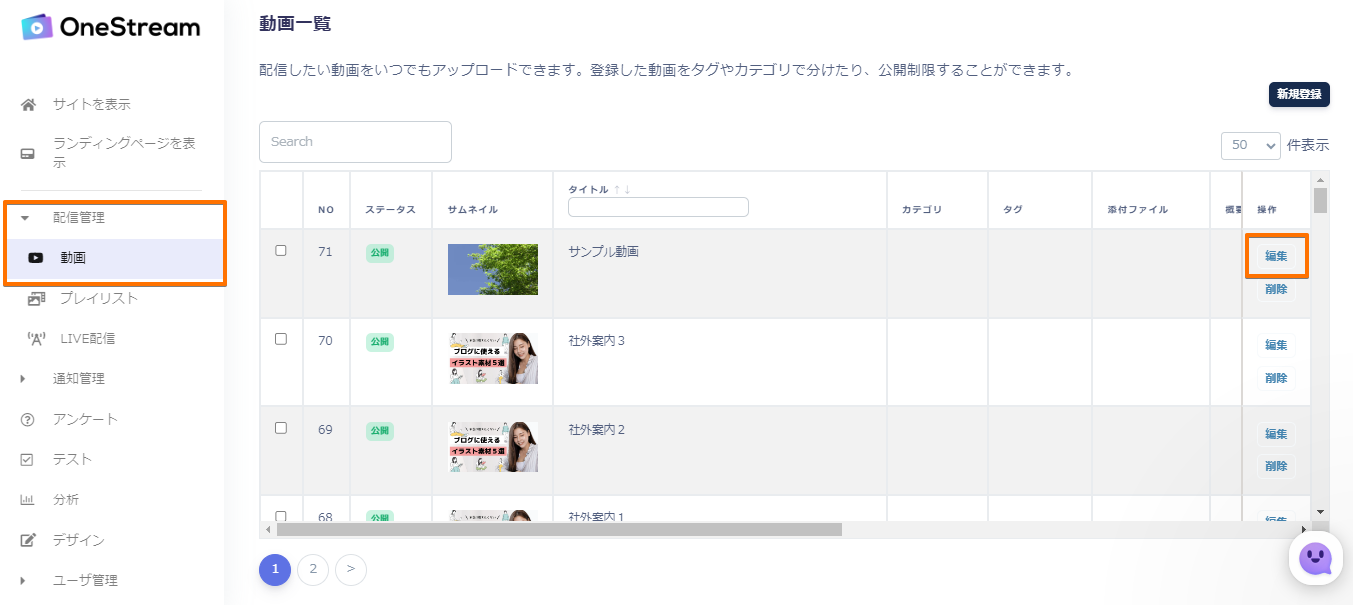Click the landing page icon in sidebar
Image resolution: width=1353 pixels, height=605 pixels.
pos(29,153)
